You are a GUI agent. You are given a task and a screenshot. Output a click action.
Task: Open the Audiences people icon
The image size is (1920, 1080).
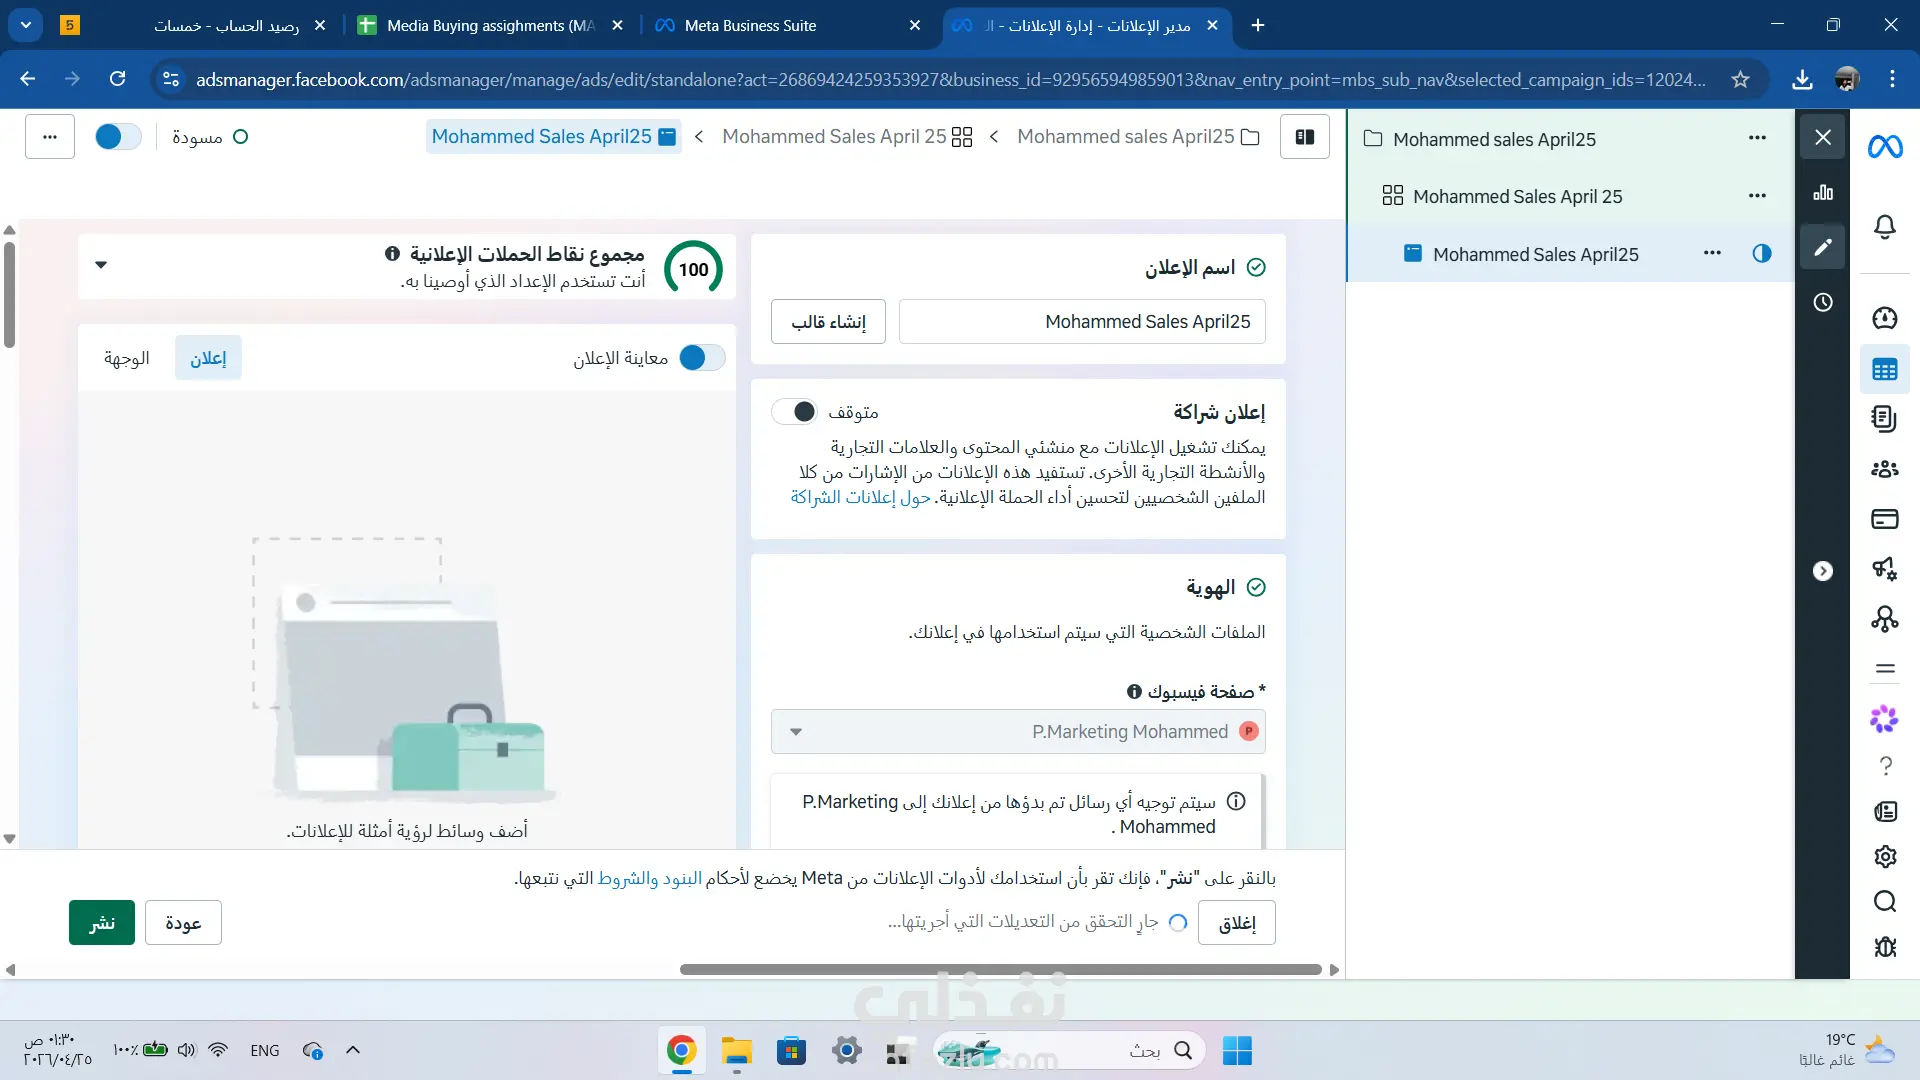(x=1885, y=468)
